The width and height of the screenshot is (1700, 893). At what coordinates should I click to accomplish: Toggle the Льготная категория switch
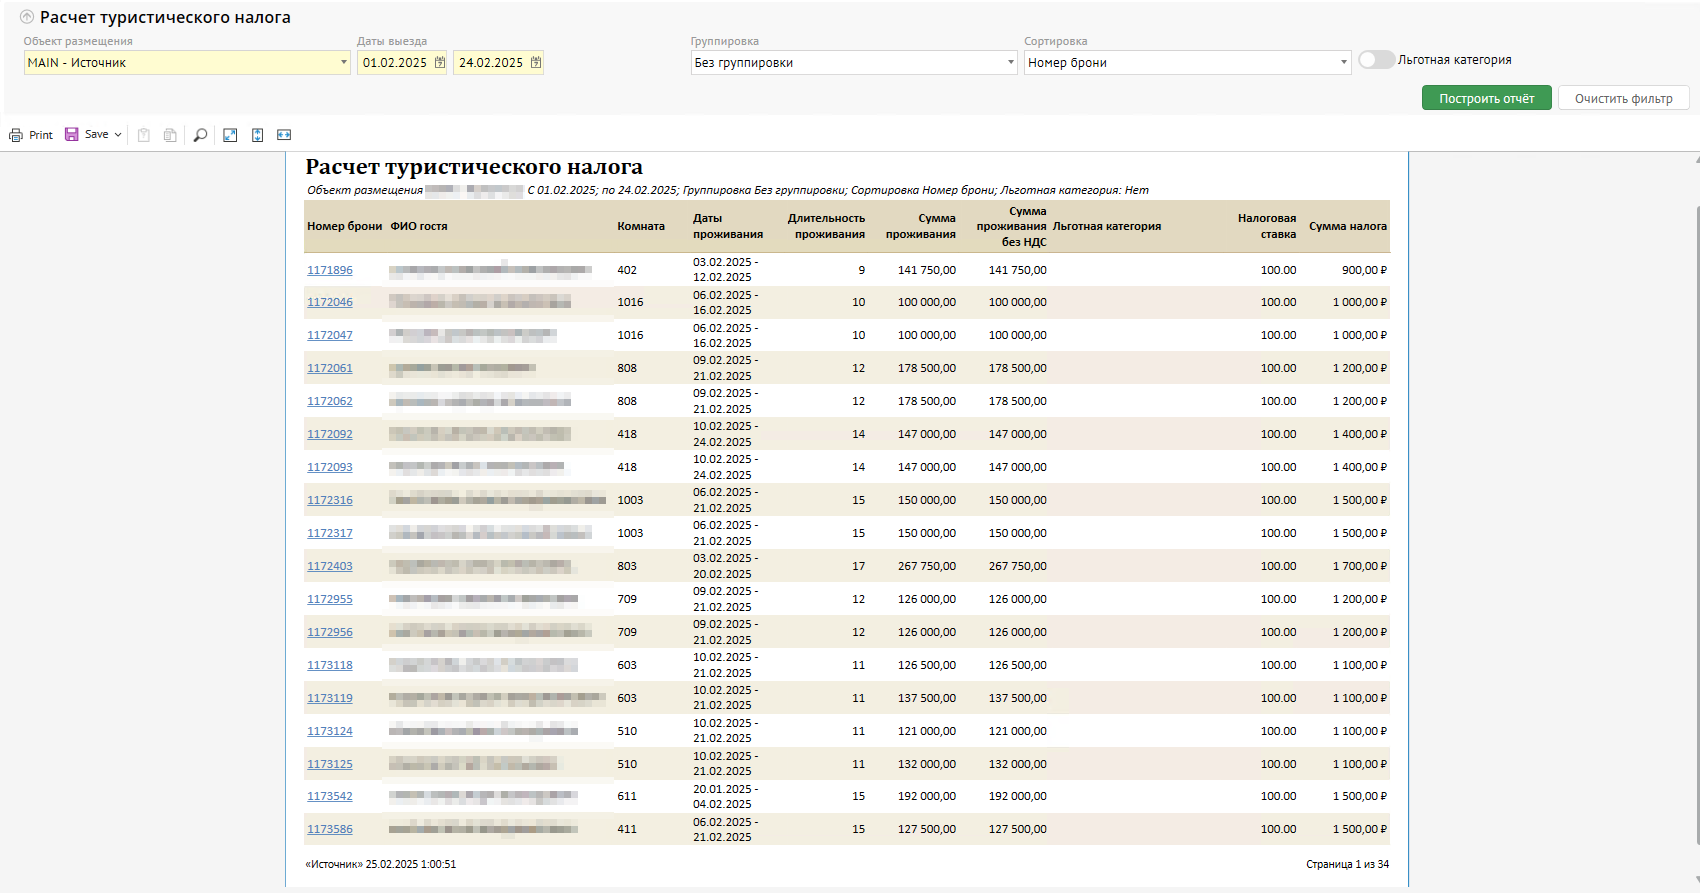pyautogui.click(x=1376, y=60)
